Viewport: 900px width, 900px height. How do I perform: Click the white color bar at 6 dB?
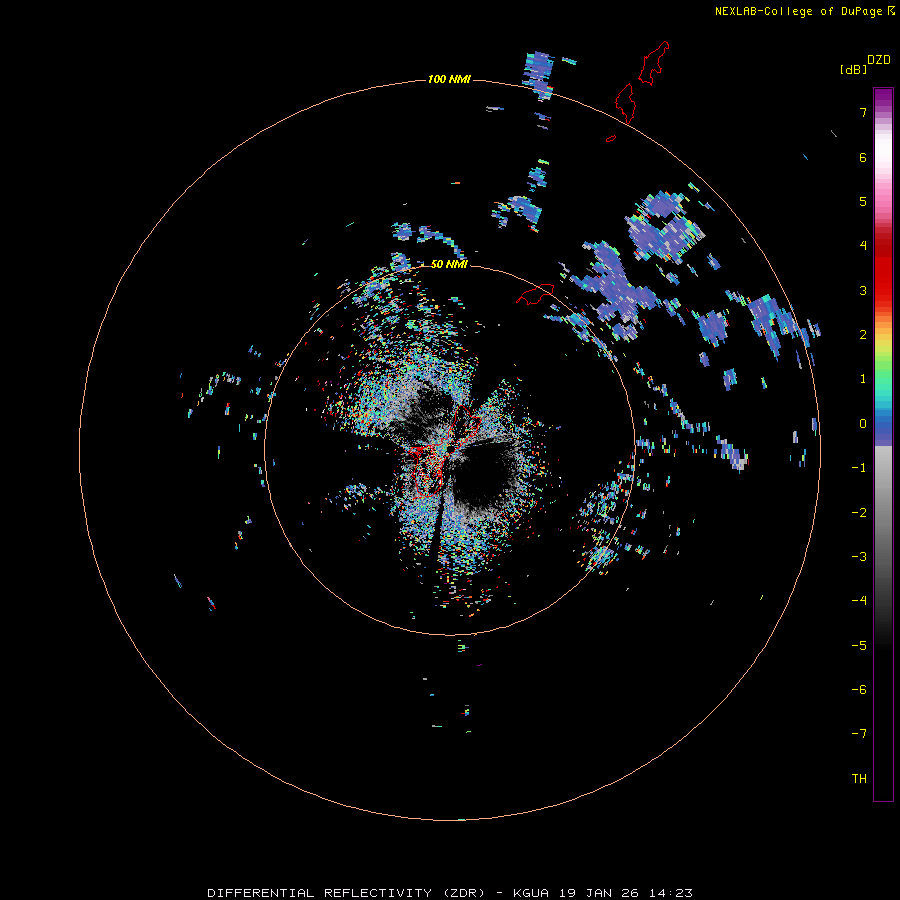[883, 157]
